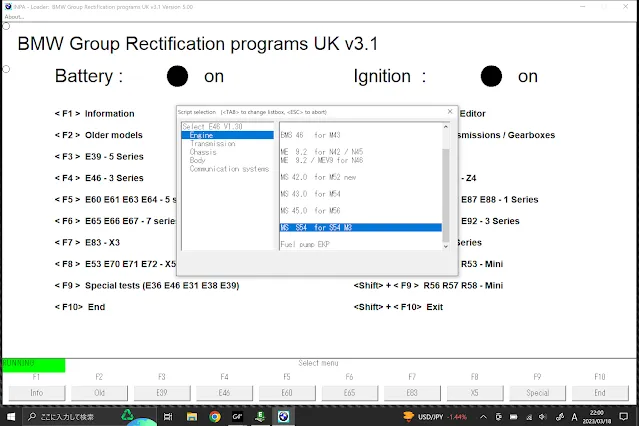
Task: Click script list scrollbar up arrow
Action: point(446,127)
